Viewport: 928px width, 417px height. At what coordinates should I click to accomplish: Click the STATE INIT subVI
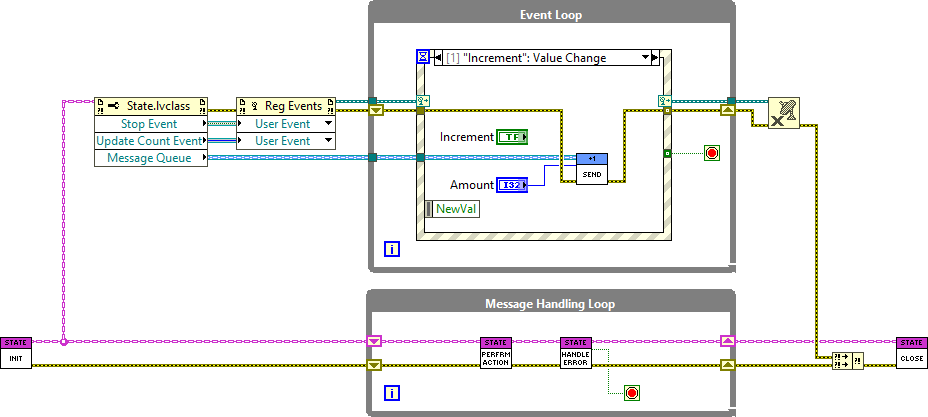coord(16,354)
